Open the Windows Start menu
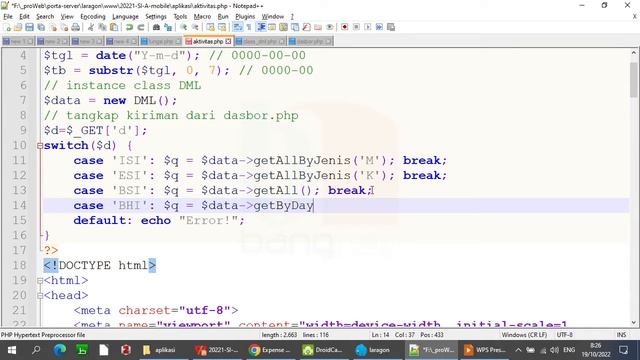 [12, 350]
